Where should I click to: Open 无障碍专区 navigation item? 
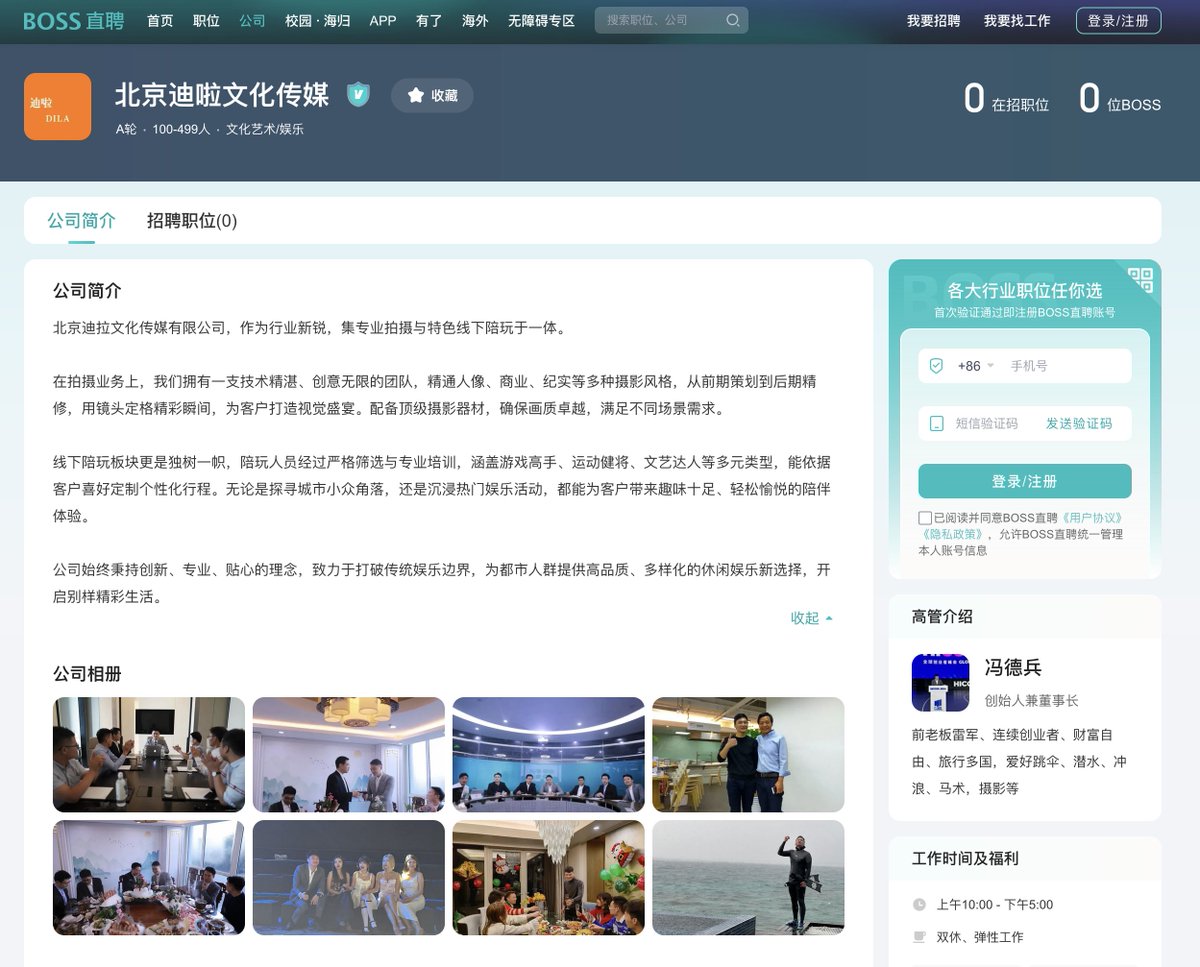point(541,20)
